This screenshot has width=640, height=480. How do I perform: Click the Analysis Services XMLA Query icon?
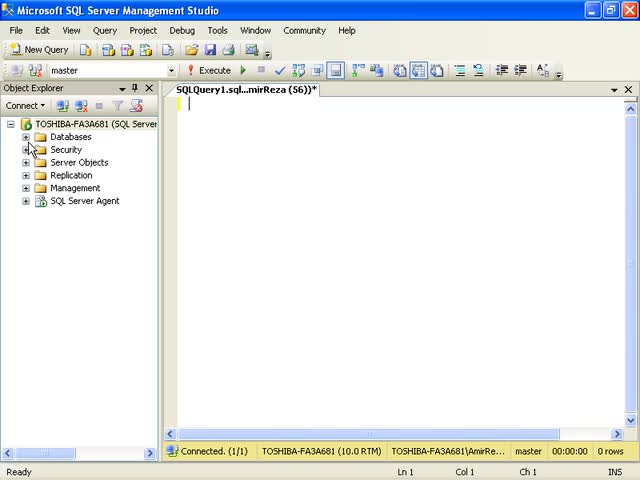(x=146, y=50)
